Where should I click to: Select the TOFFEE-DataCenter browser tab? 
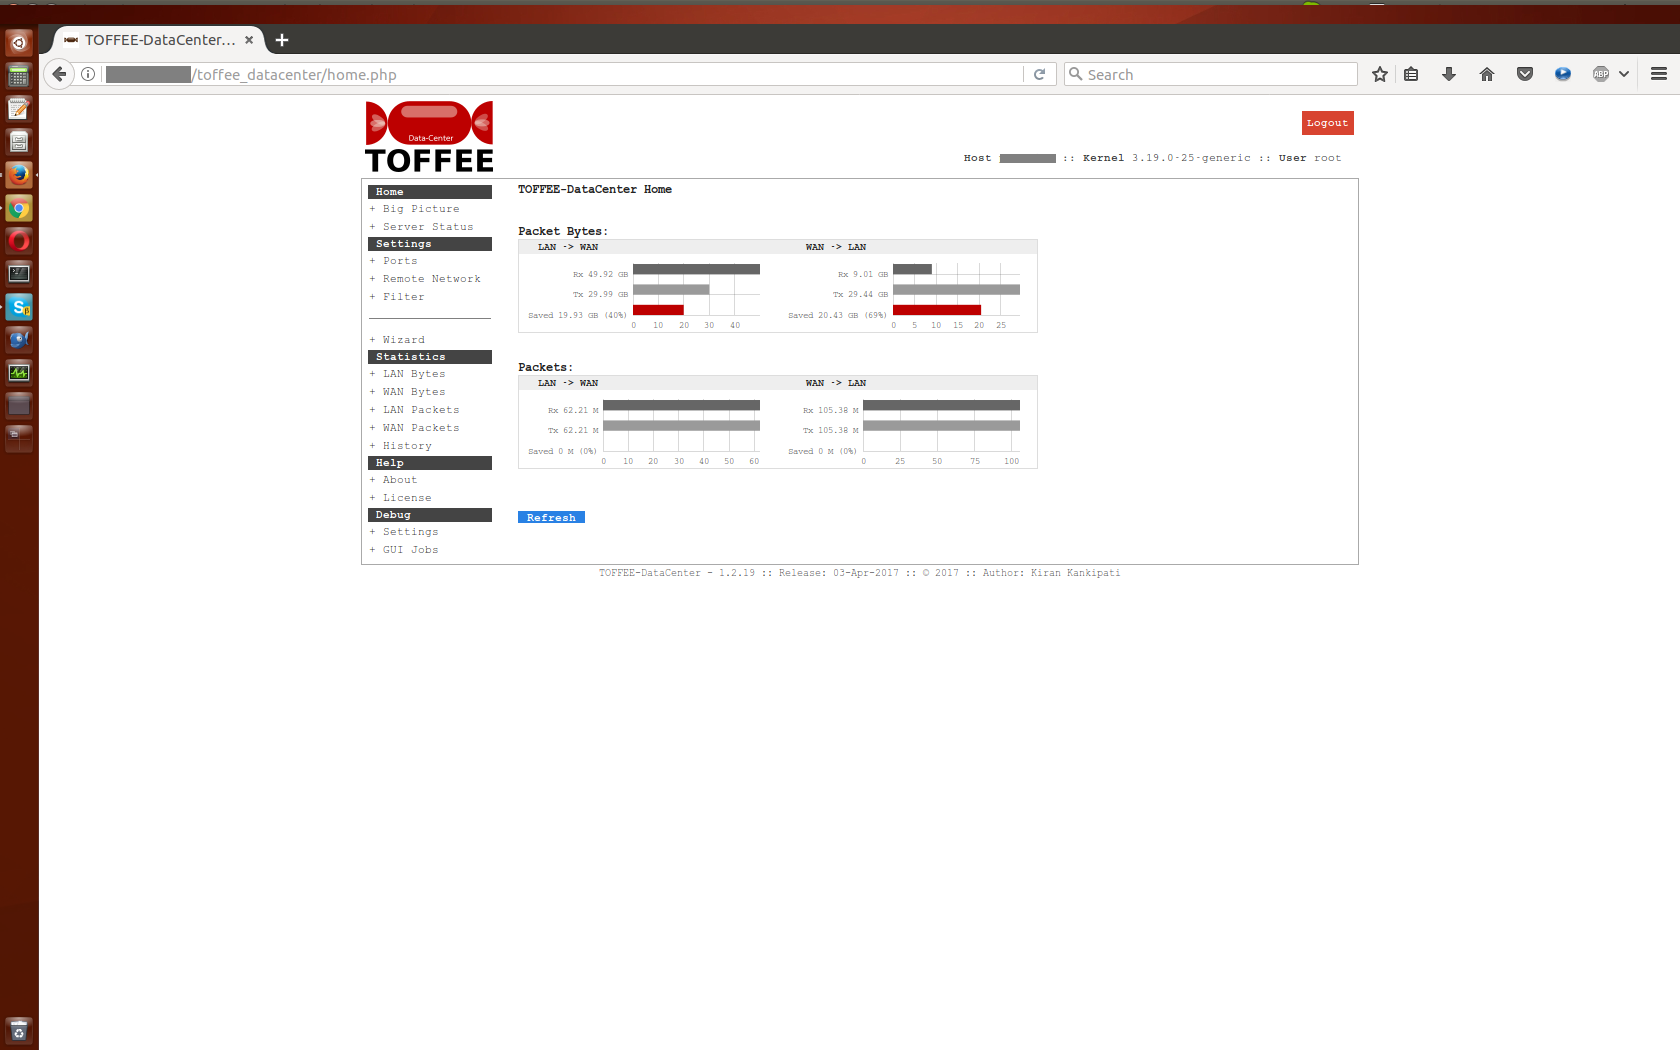[x=160, y=40]
